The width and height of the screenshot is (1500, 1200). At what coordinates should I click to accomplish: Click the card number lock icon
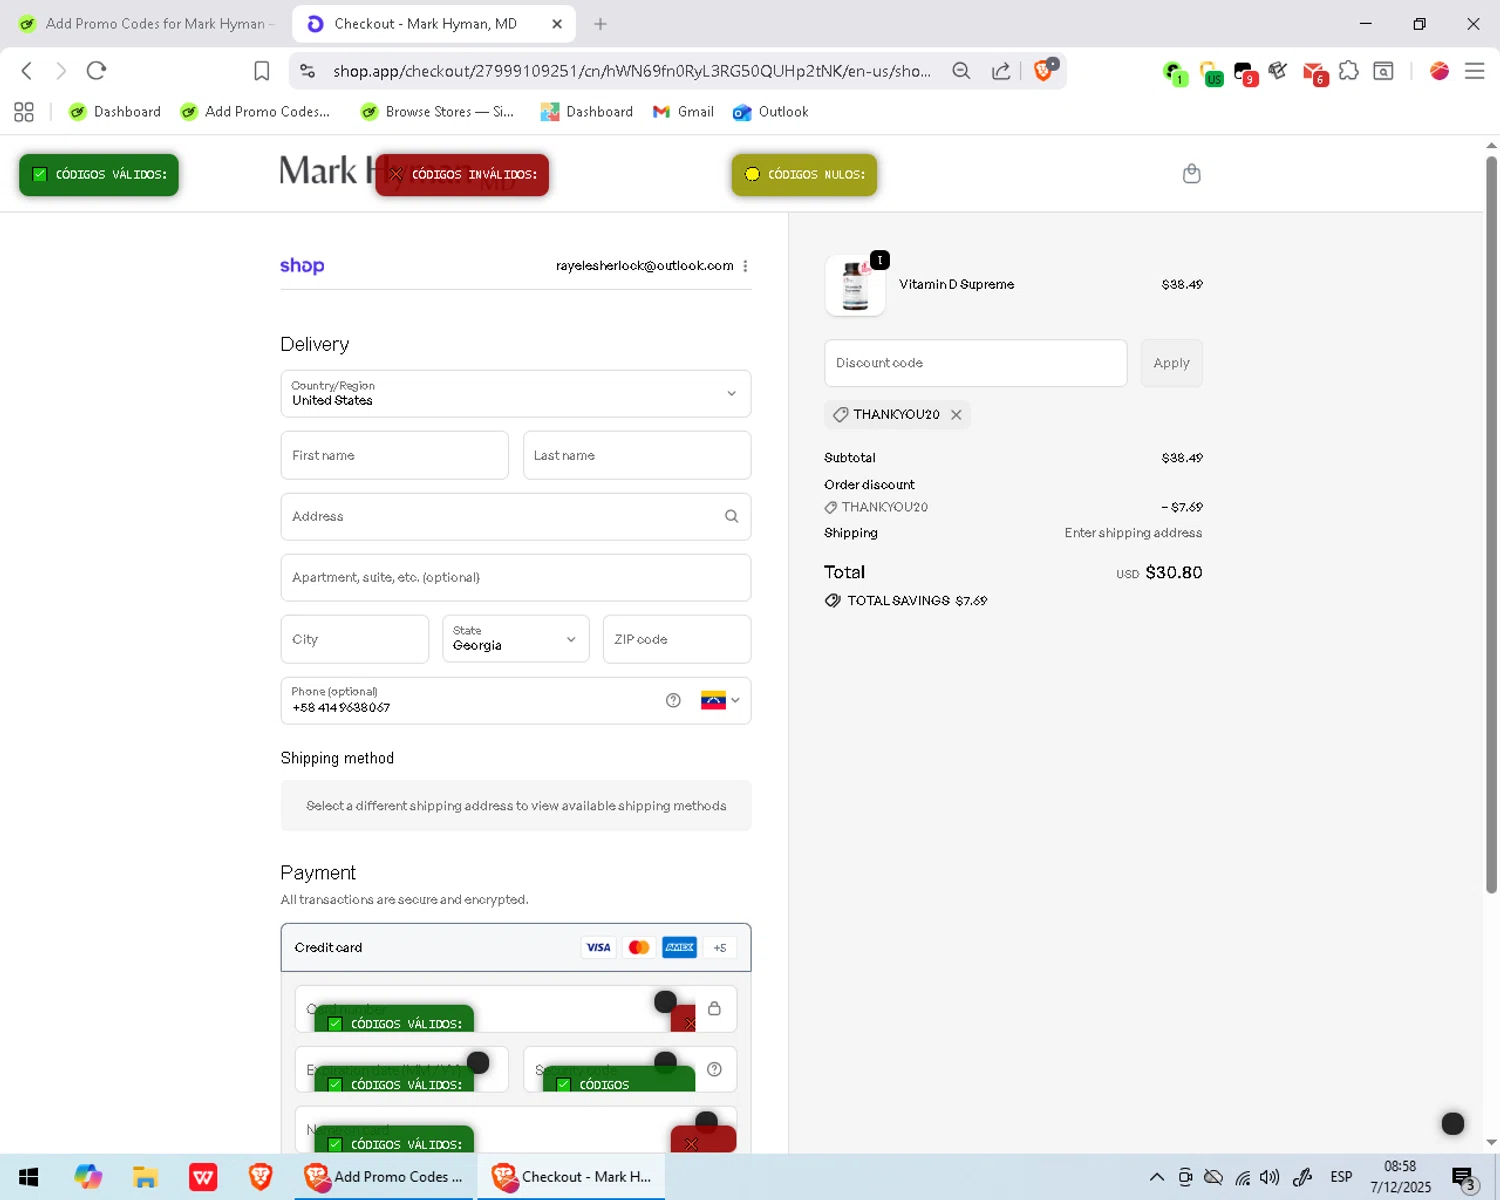point(714,1008)
